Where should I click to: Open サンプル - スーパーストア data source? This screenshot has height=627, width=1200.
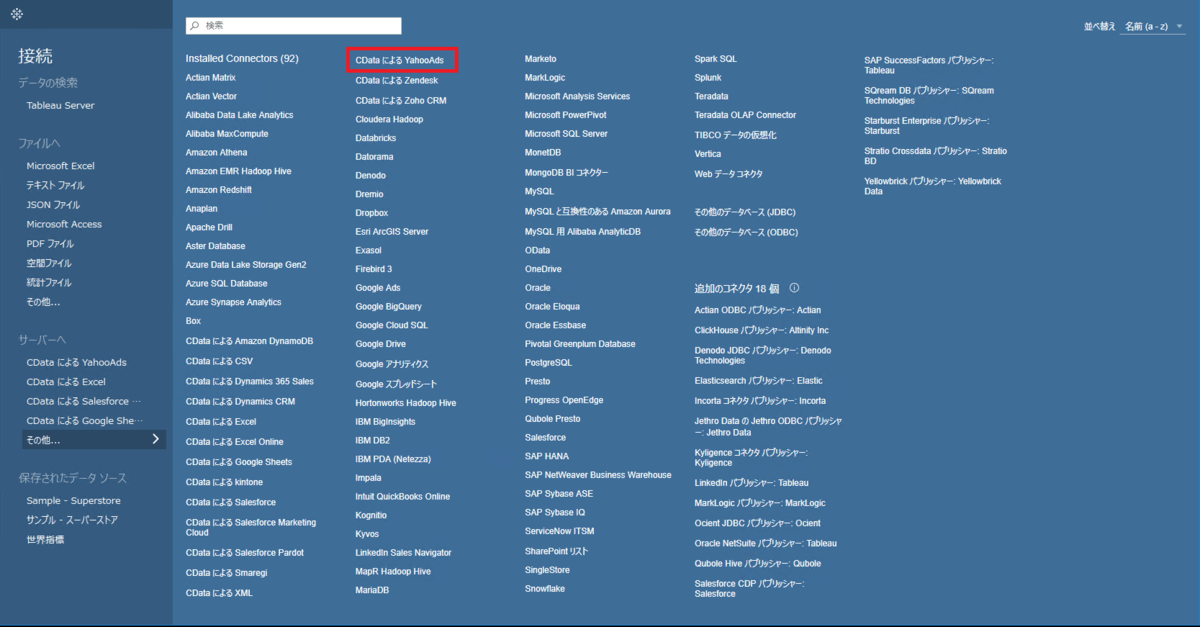[x=72, y=520]
